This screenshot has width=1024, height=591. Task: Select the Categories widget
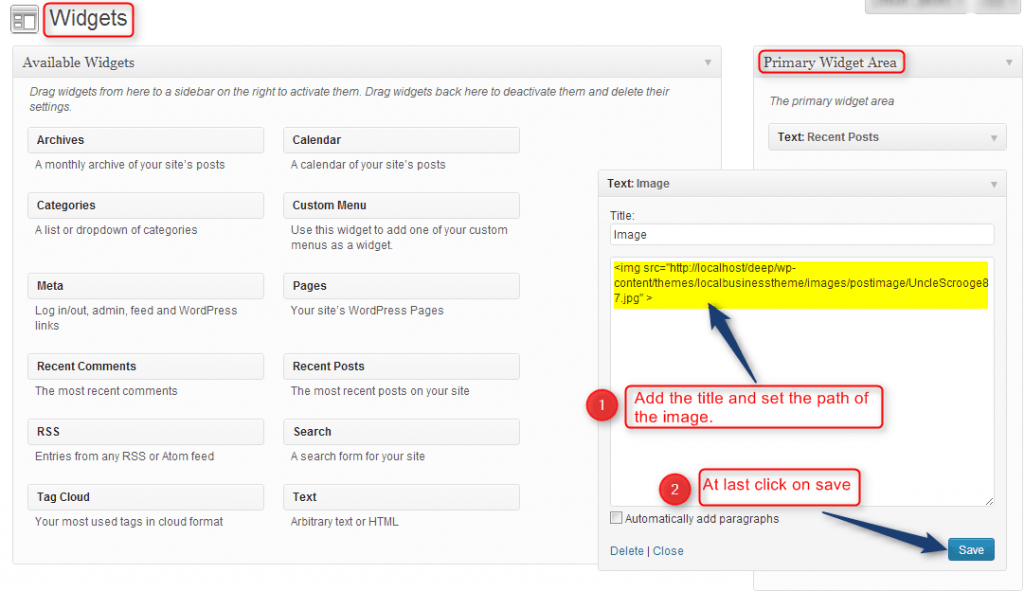(145, 206)
